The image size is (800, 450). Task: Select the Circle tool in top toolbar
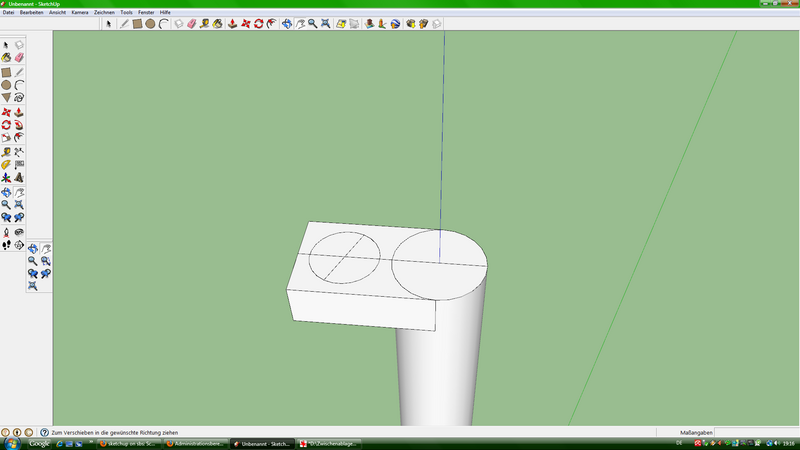150,23
